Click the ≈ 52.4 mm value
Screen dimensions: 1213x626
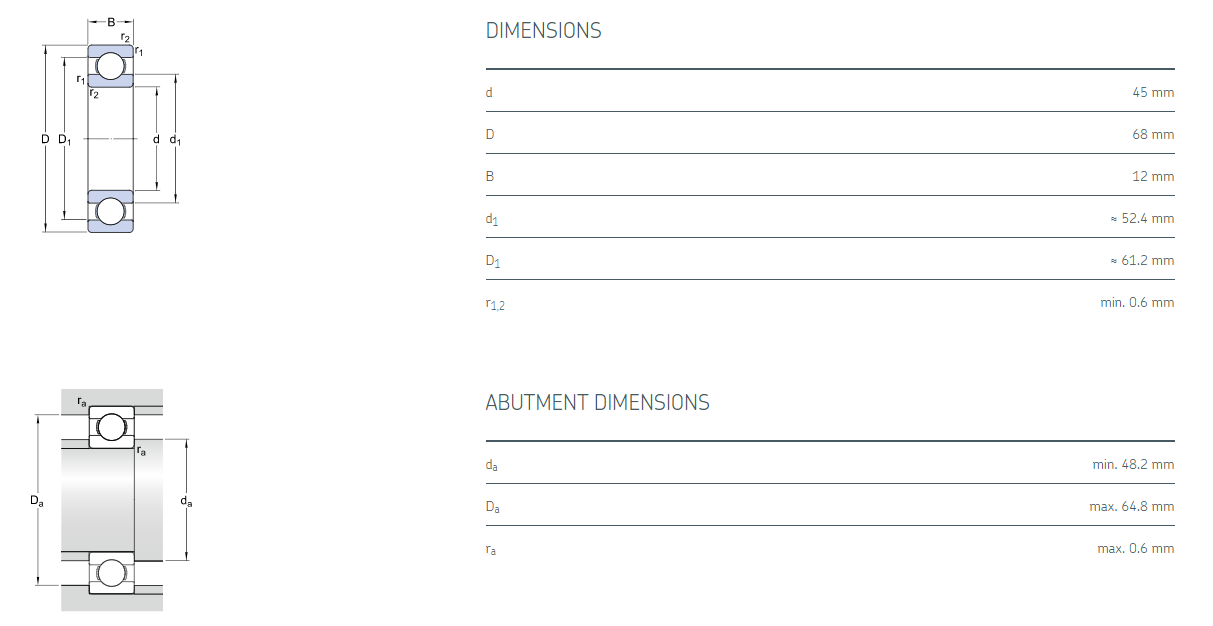tap(1142, 218)
